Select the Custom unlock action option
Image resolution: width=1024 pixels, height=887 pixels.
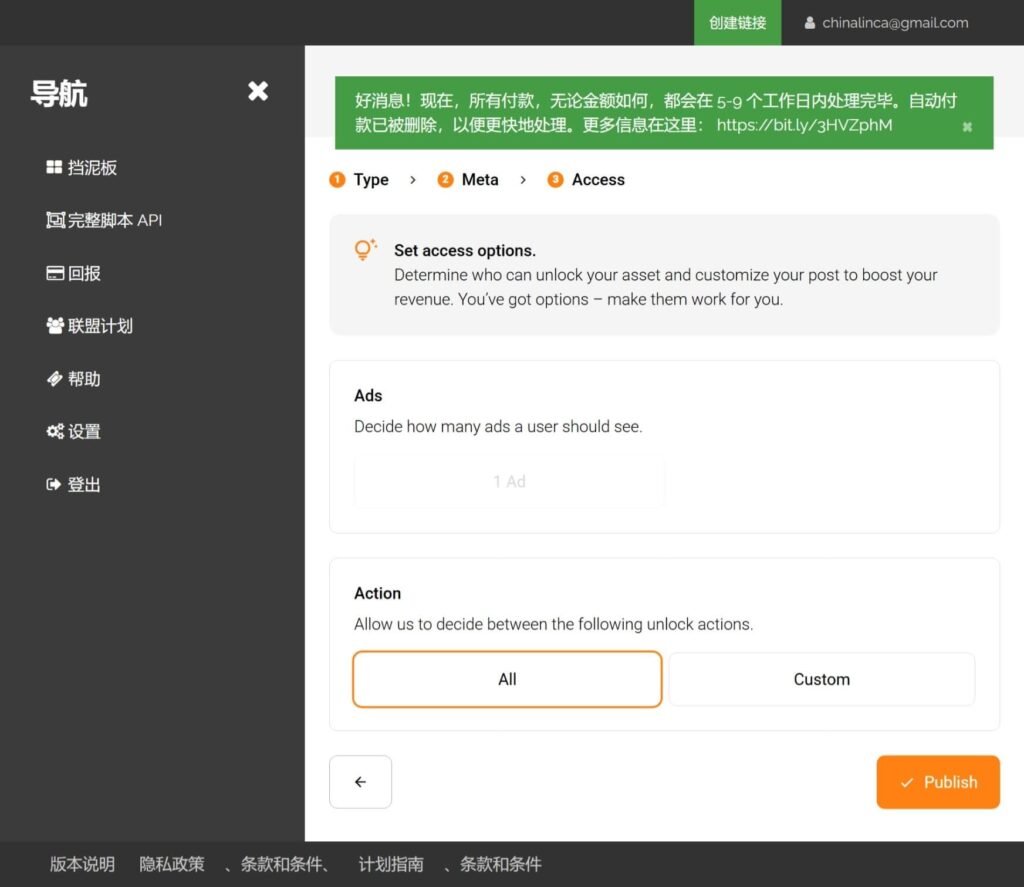click(821, 679)
